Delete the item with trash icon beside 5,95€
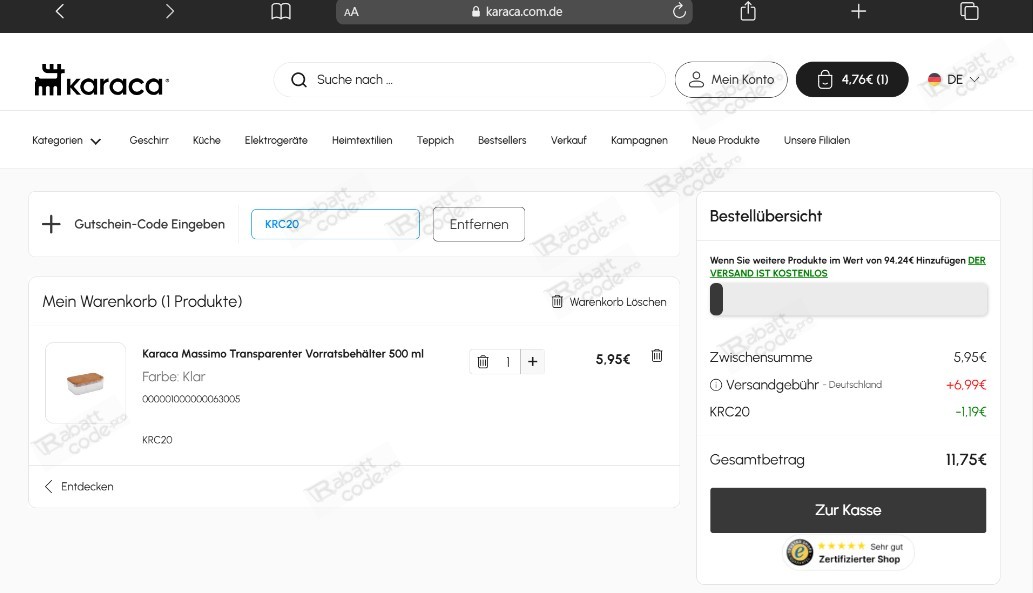The width and height of the screenshot is (1033, 593). 657,356
